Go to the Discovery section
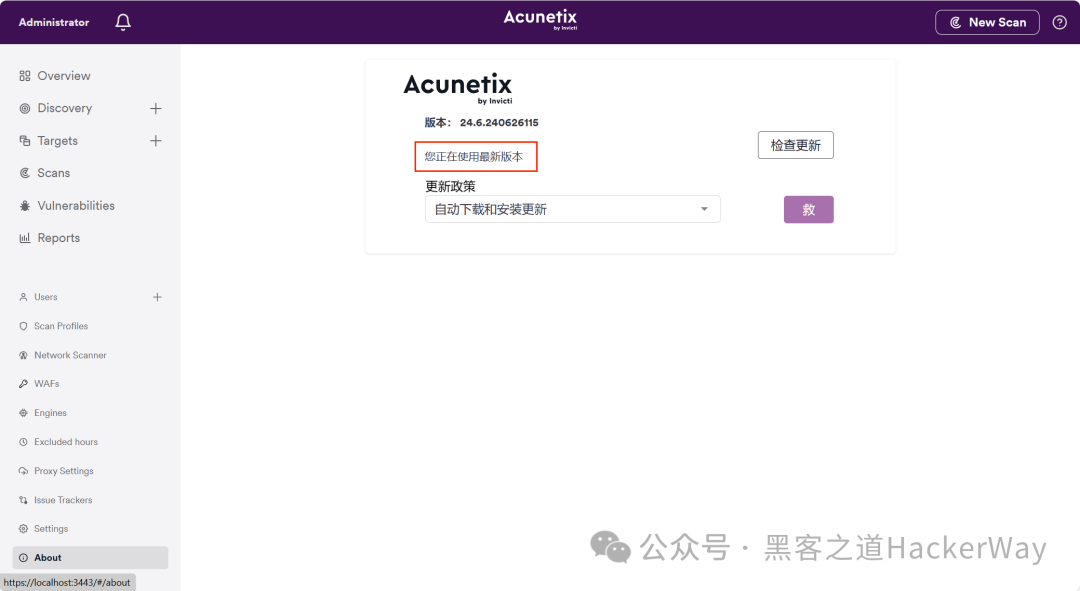Viewport: 1080px width, 591px height. click(65, 108)
